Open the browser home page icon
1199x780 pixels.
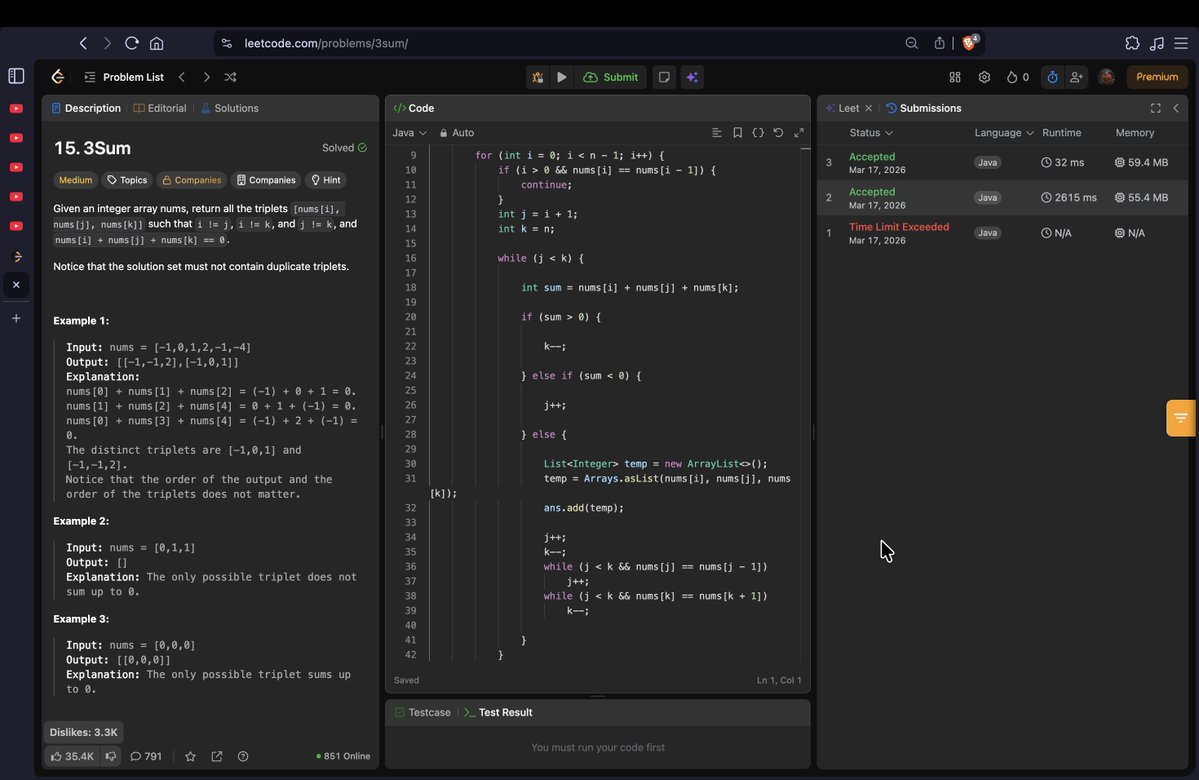point(156,44)
